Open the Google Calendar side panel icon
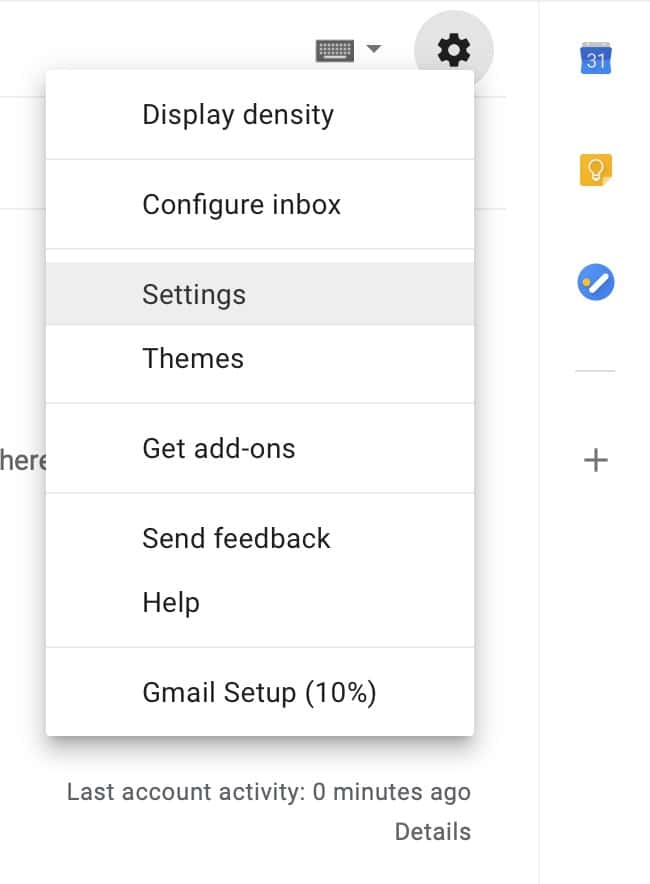The width and height of the screenshot is (650, 884). pos(596,57)
